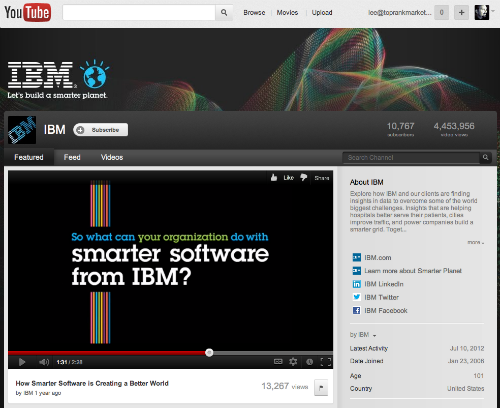
Task: Click the Country value United States
Action: [x=466, y=388]
